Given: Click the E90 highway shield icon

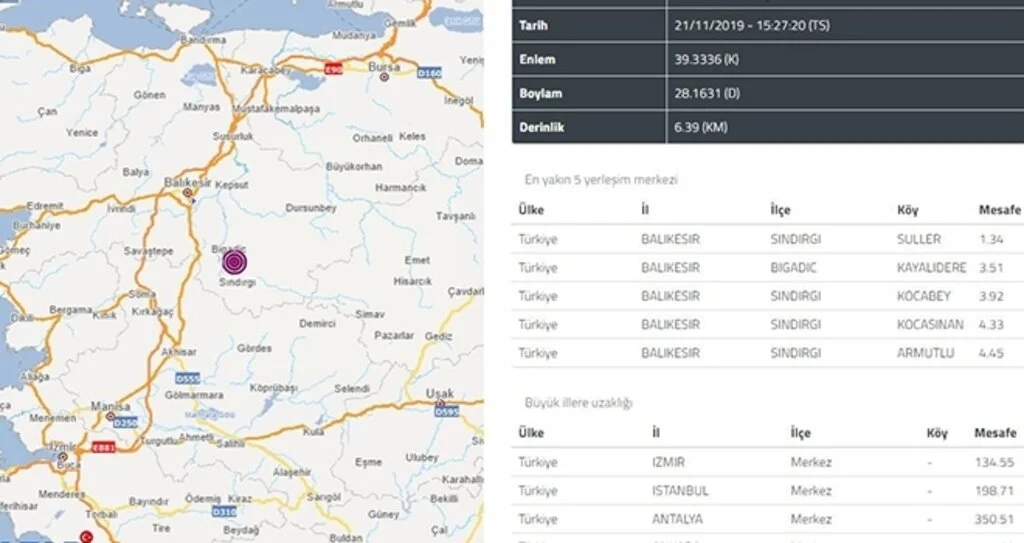Looking at the screenshot, I should point(333,69).
